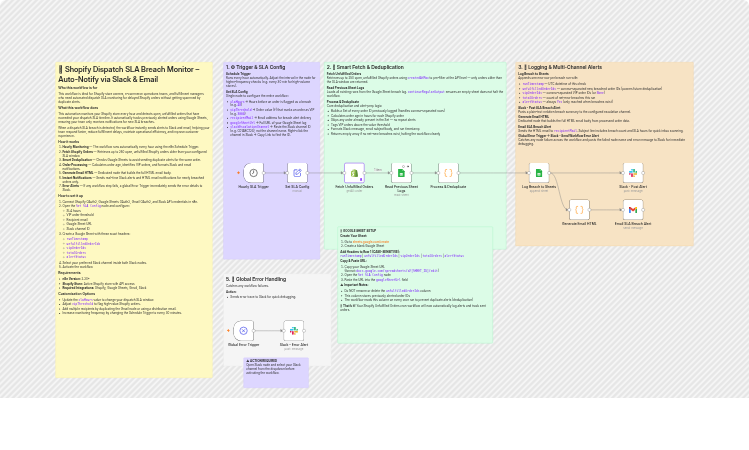The height and width of the screenshot is (450, 749).
Task: Open the Slack - Error Alert node
Action: (x=294, y=331)
